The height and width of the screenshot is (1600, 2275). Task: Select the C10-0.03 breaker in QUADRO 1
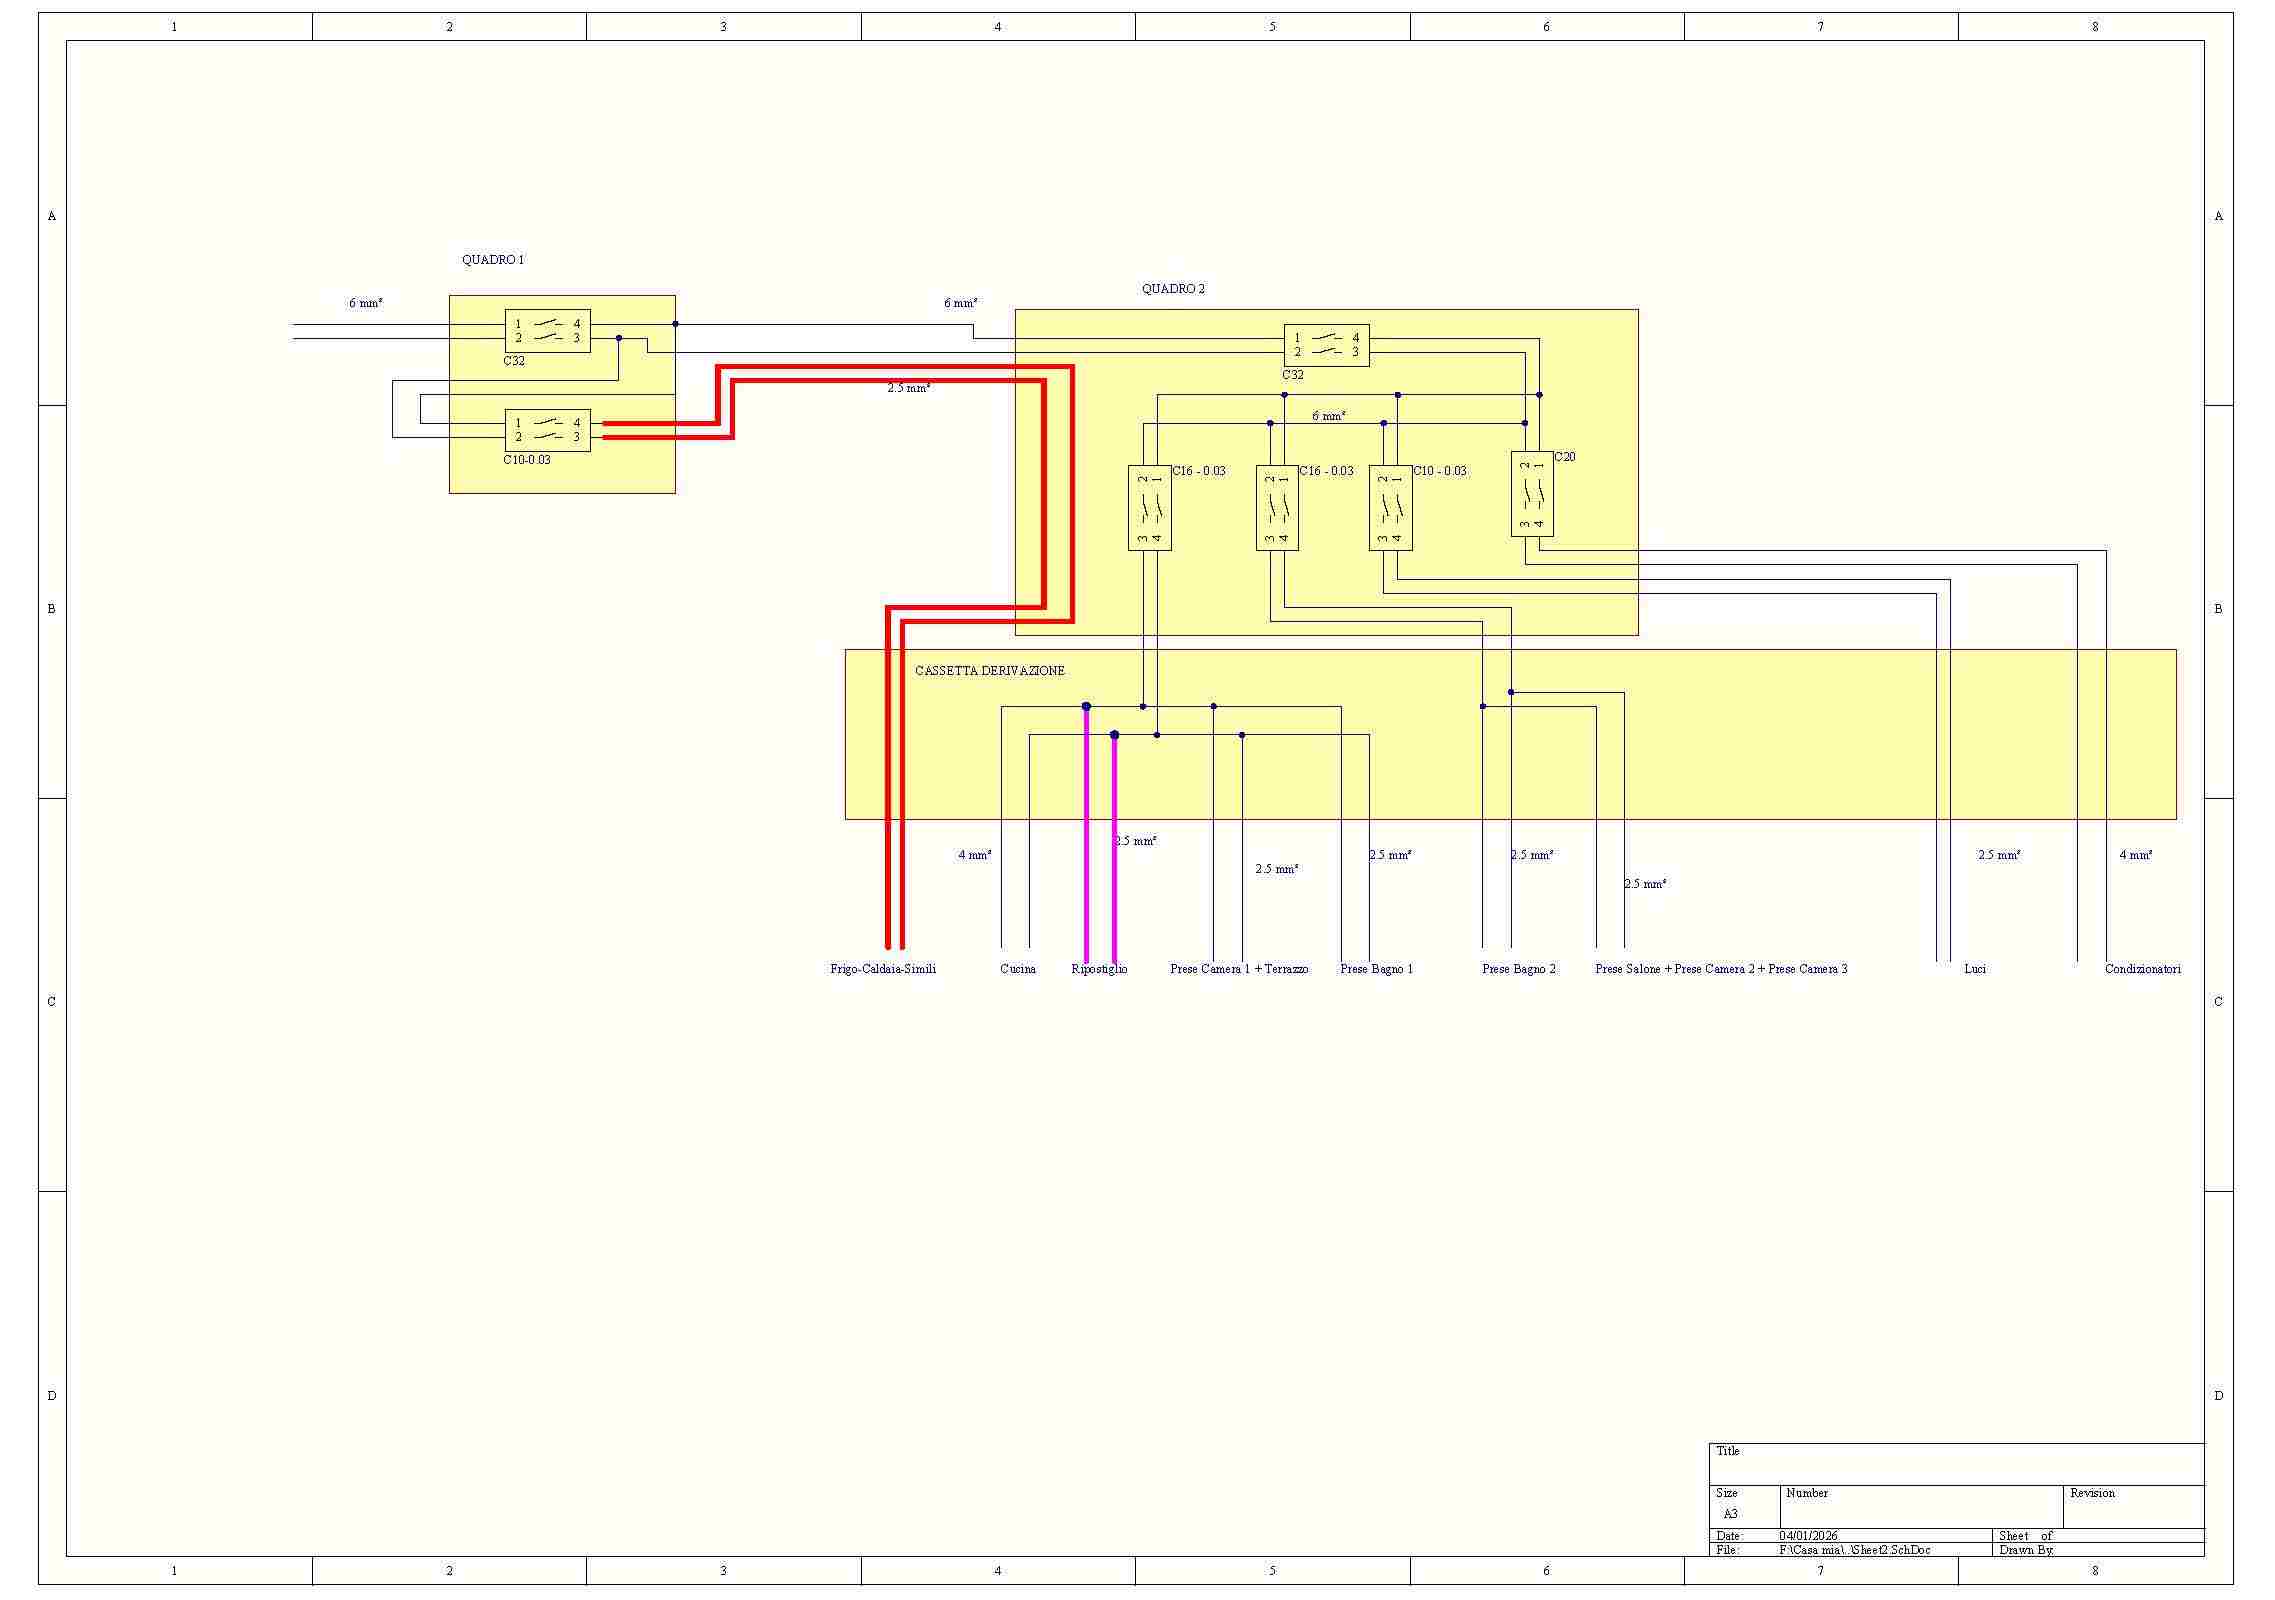click(x=547, y=430)
